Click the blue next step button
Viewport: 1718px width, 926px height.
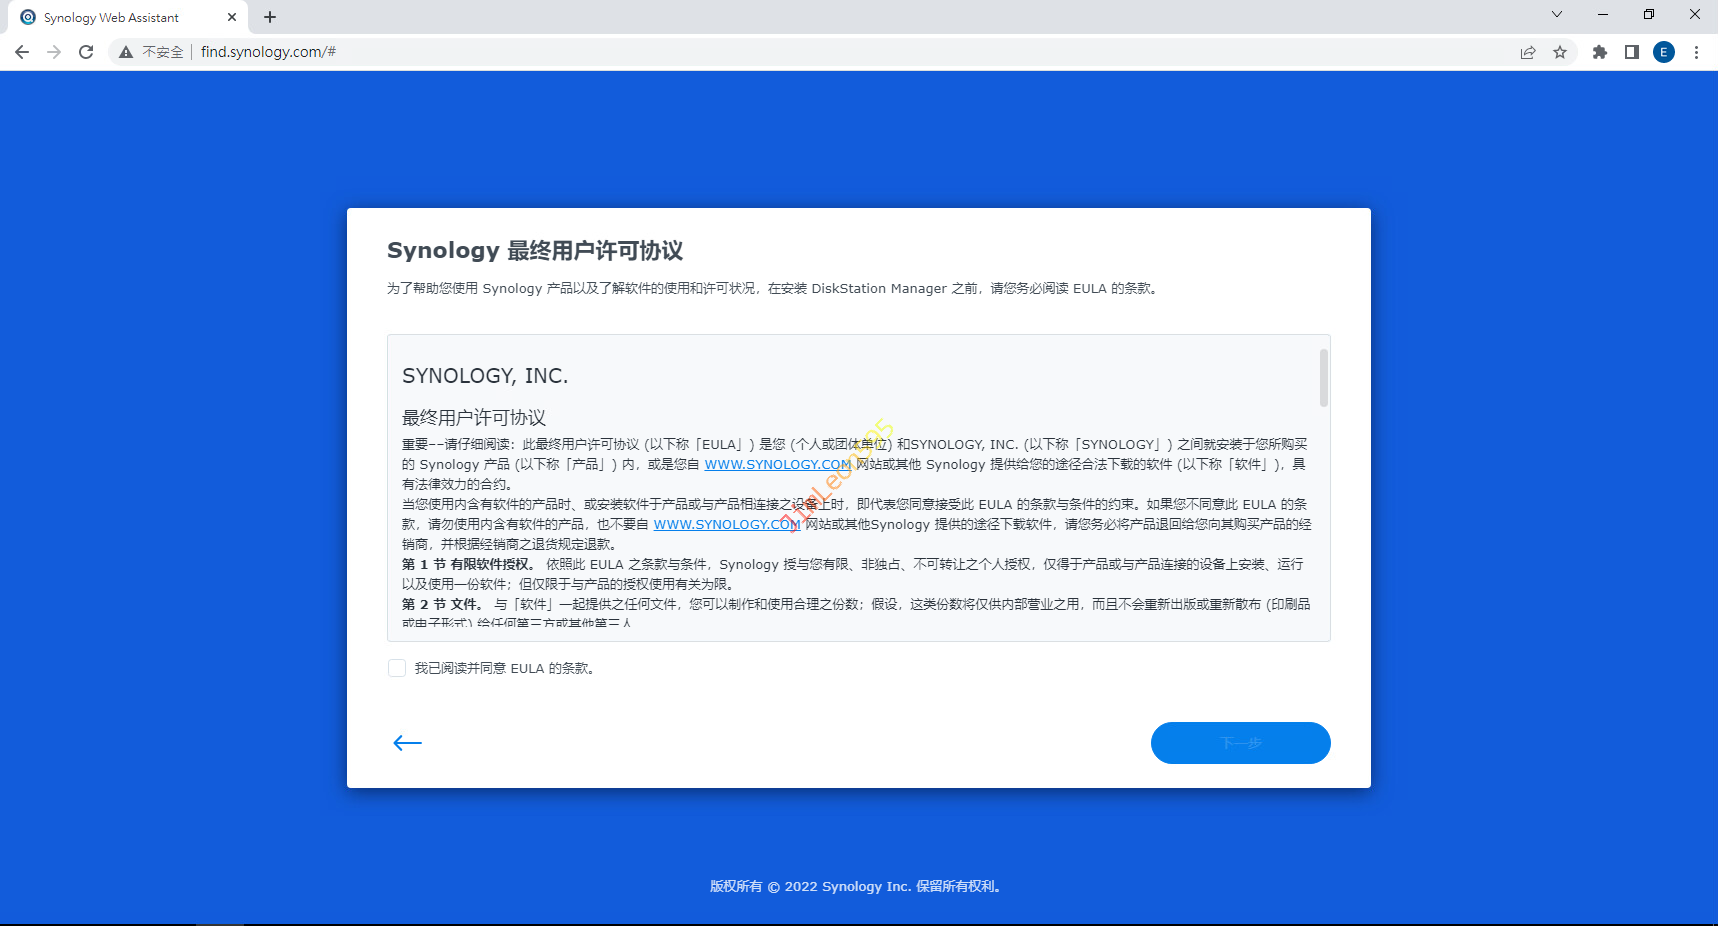(x=1240, y=742)
